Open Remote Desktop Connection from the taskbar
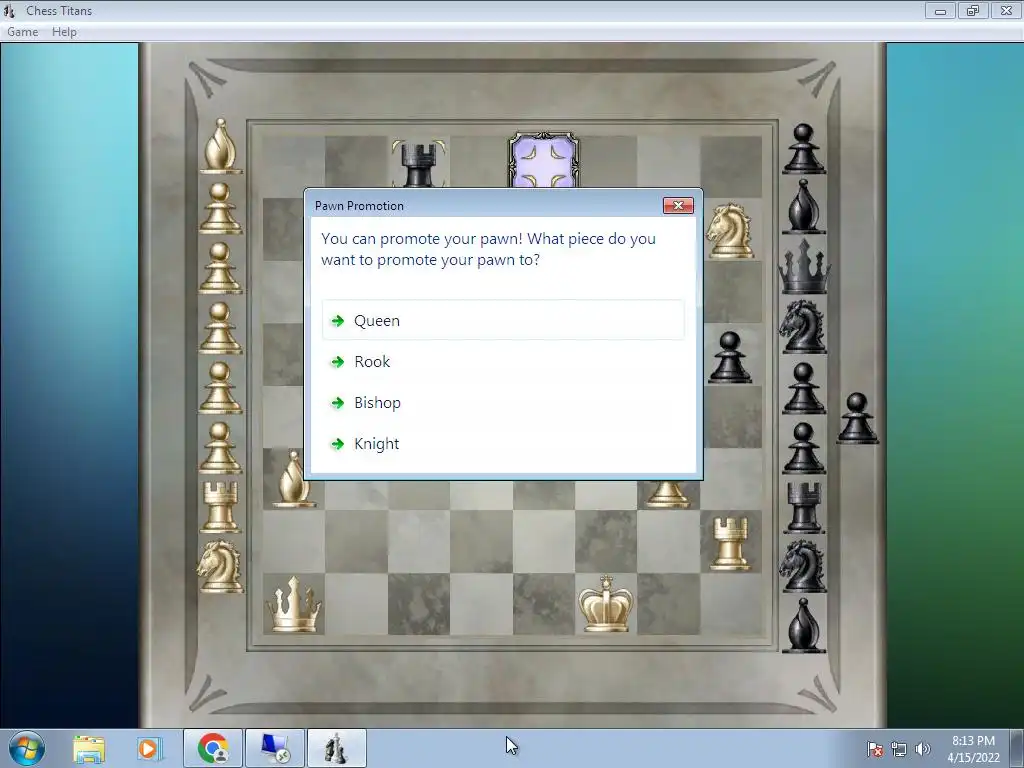This screenshot has width=1024, height=768. tap(274, 748)
